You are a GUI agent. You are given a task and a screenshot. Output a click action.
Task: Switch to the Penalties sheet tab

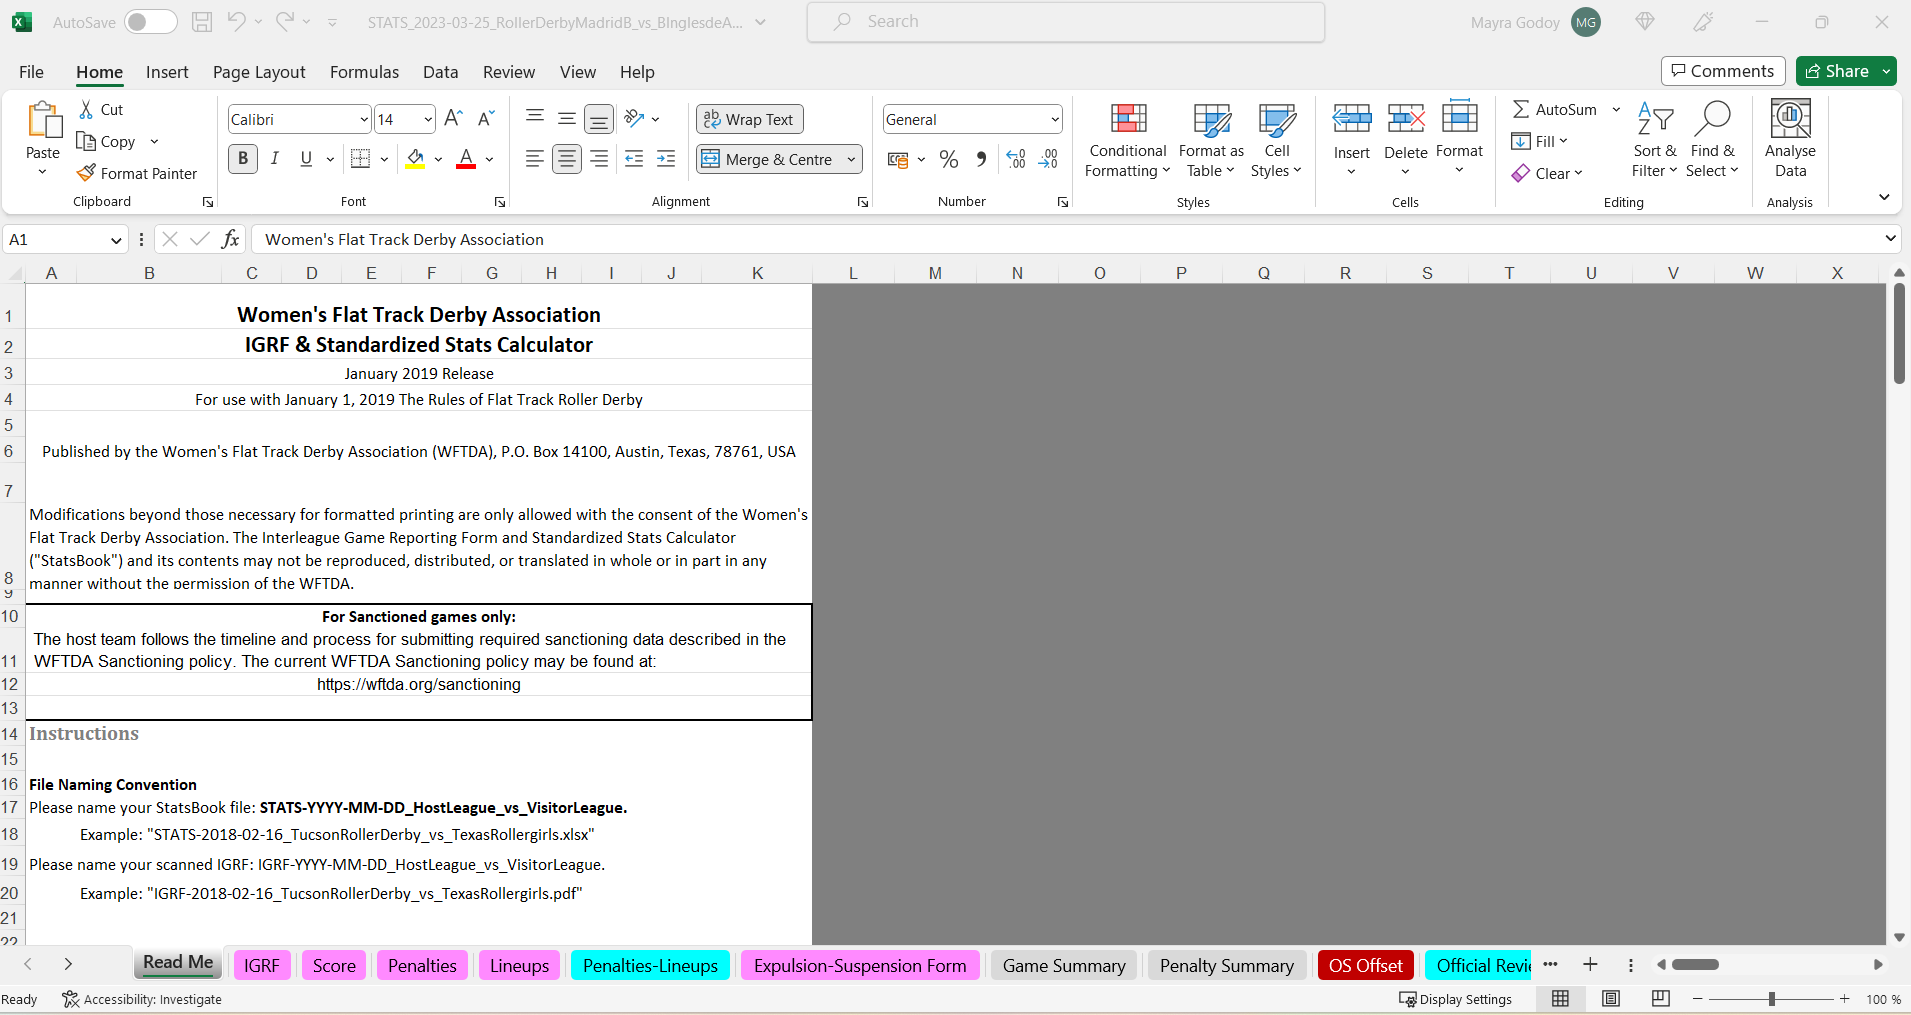(422, 965)
